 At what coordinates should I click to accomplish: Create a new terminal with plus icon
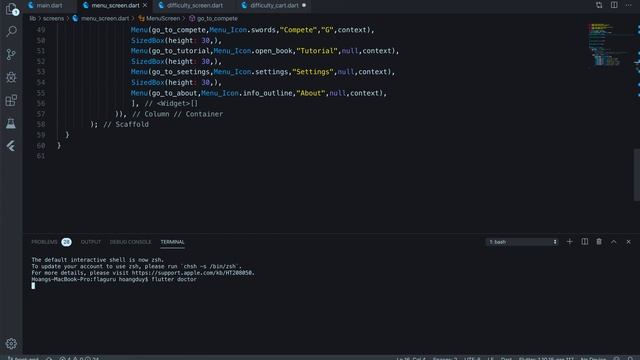569,242
